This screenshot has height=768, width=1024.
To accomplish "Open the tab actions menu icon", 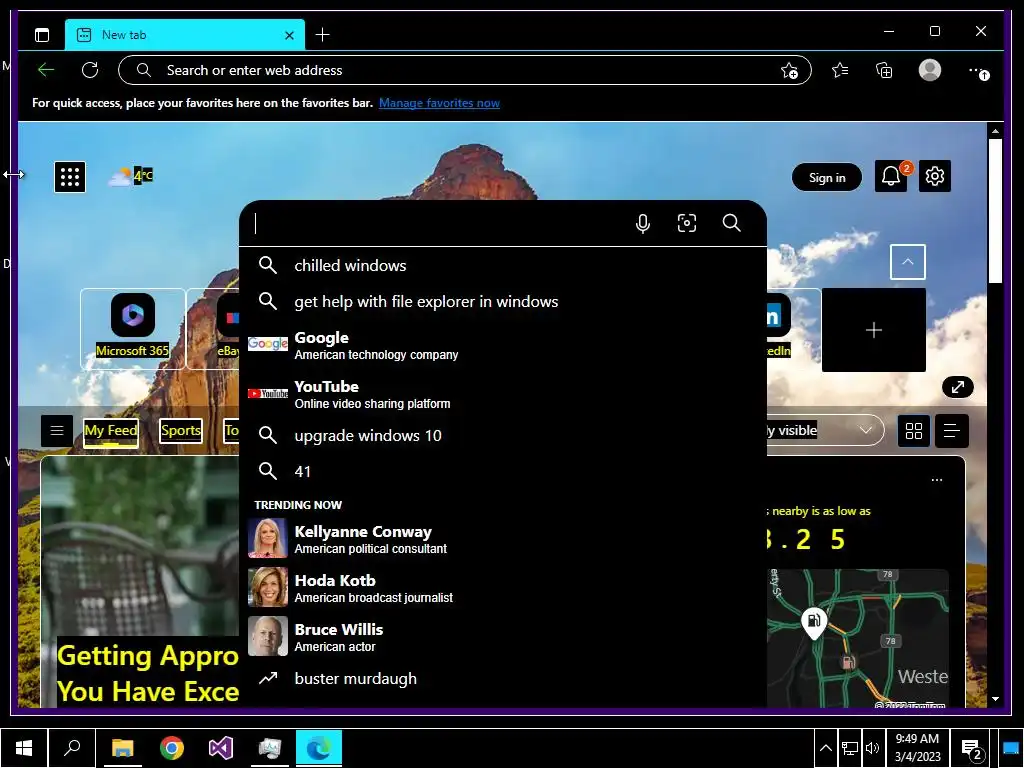I will (x=42, y=35).
